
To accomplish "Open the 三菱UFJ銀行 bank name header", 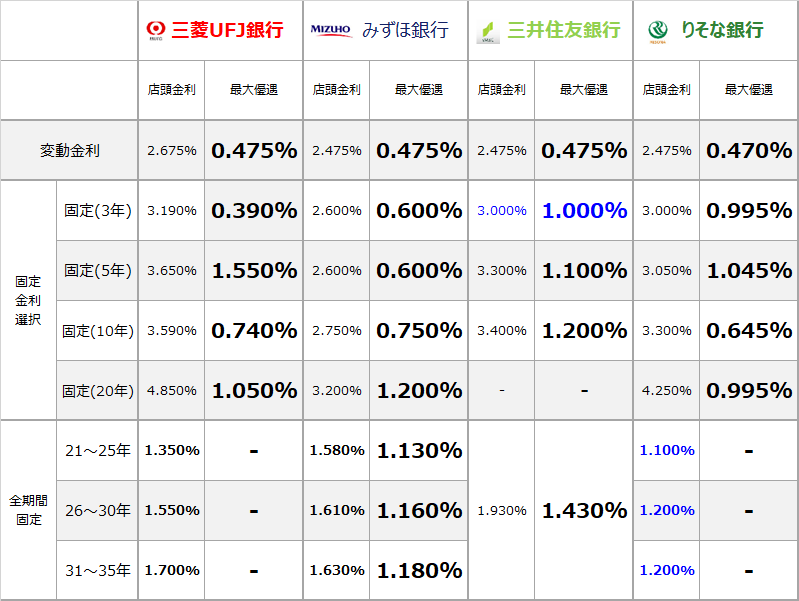I will tap(227, 30).
